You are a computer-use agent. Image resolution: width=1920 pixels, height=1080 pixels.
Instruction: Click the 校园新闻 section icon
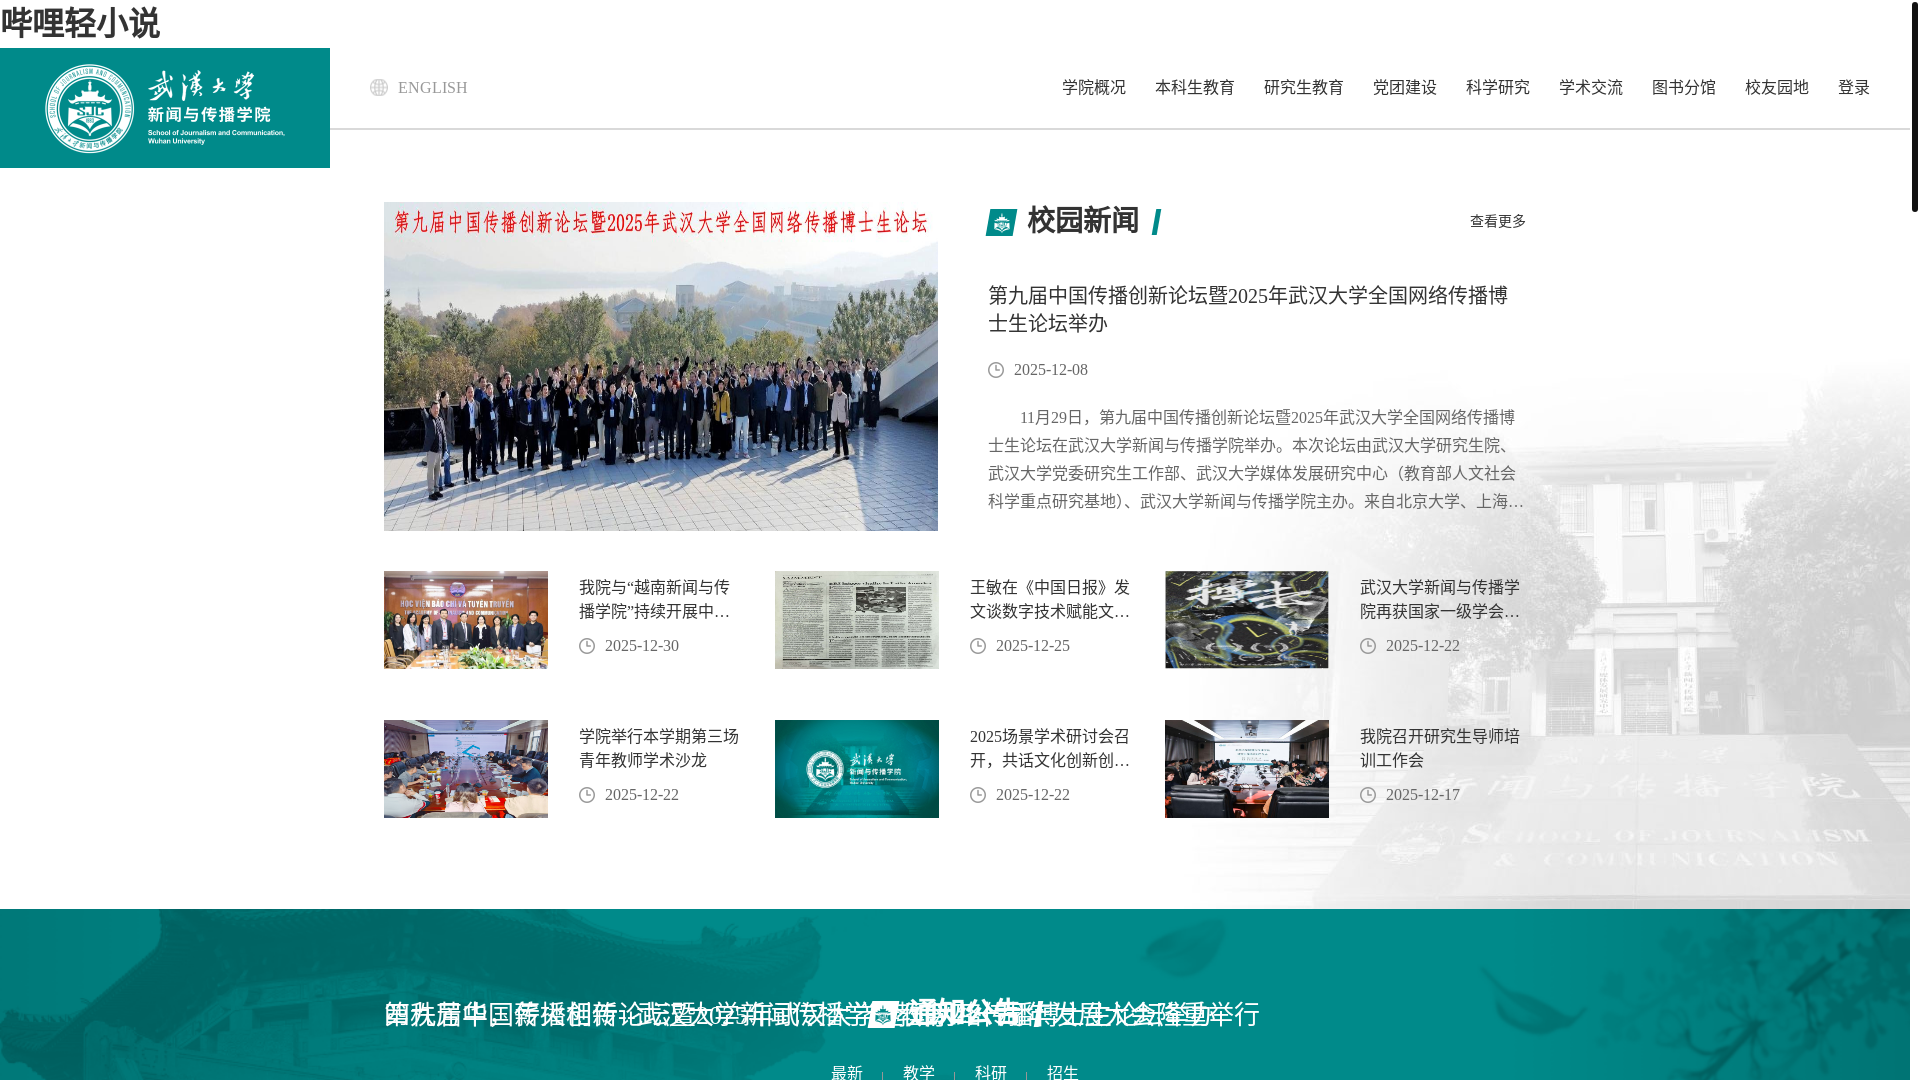click(1002, 223)
